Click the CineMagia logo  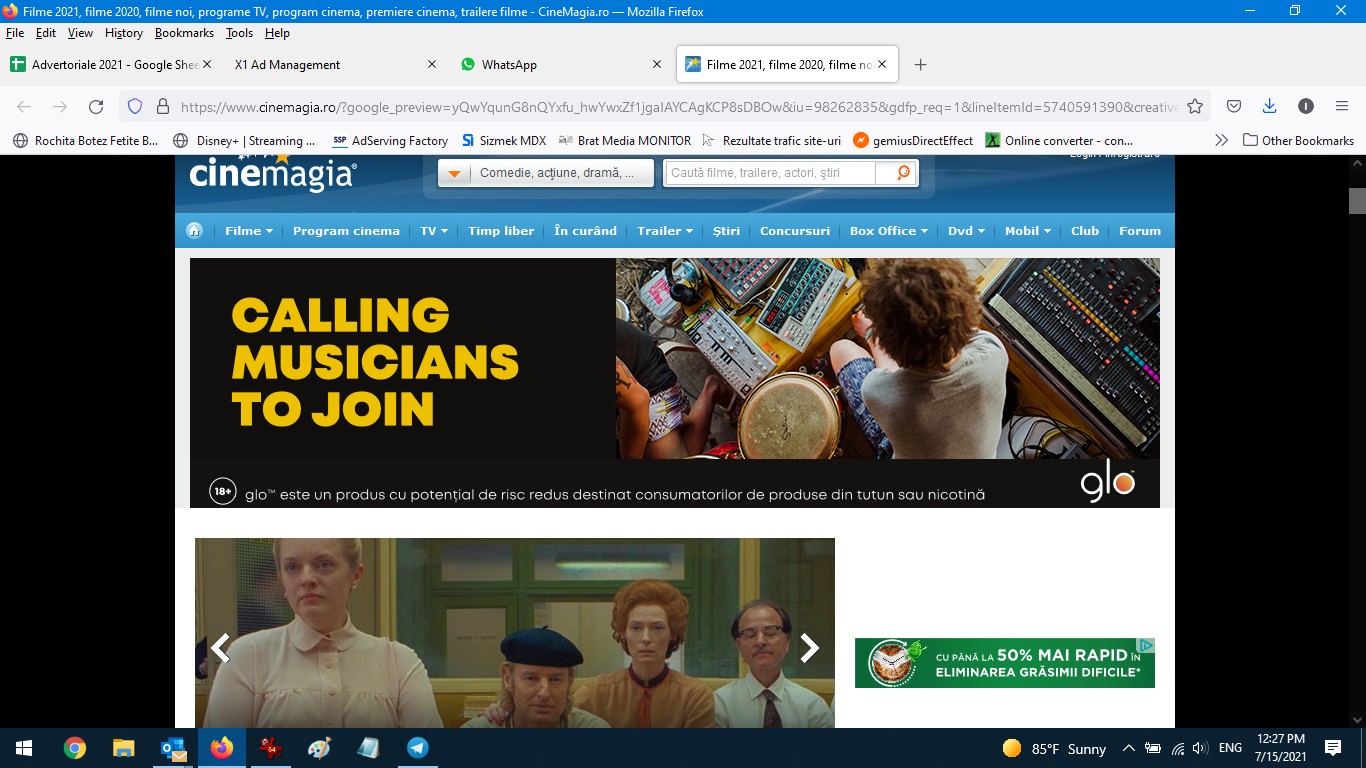(x=272, y=172)
